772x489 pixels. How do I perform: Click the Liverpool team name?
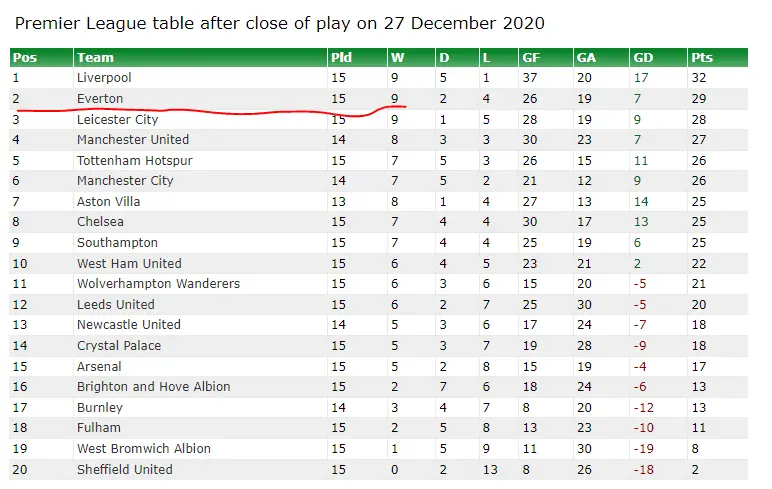click(x=104, y=78)
